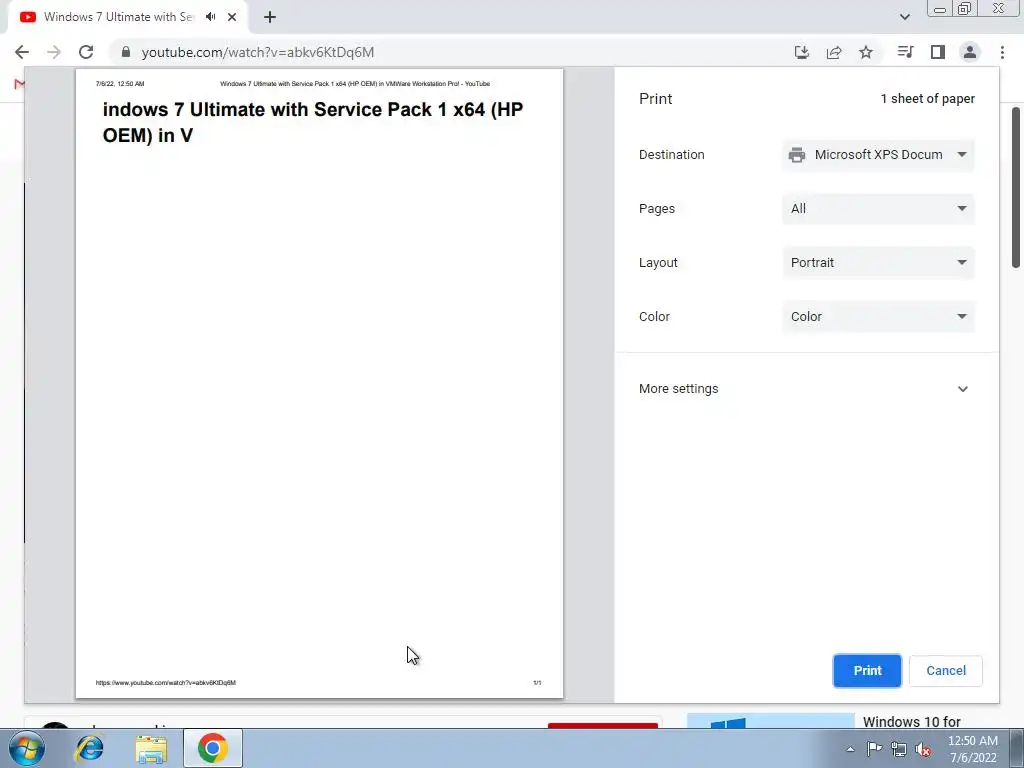Click the print preview page
The height and width of the screenshot is (768, 1024).
[x=319, y=383]
